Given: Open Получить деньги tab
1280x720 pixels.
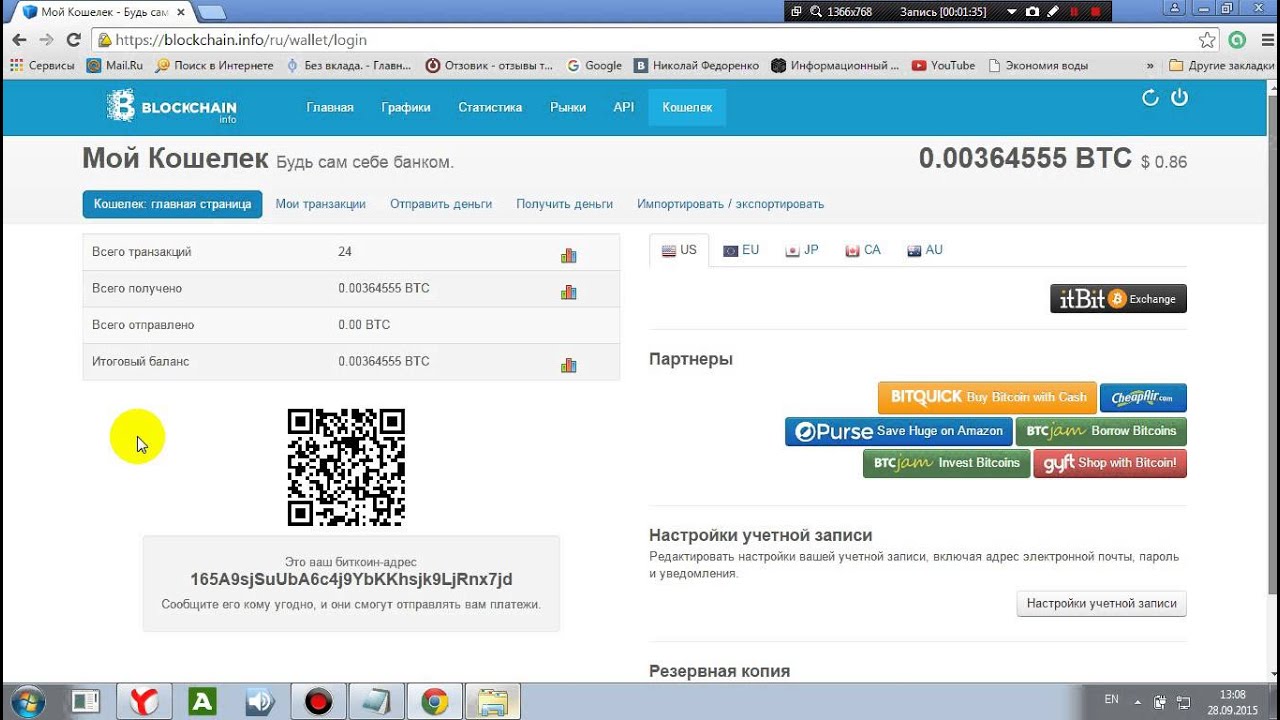Looking at the screenshot, I should [x=564, y=204].
